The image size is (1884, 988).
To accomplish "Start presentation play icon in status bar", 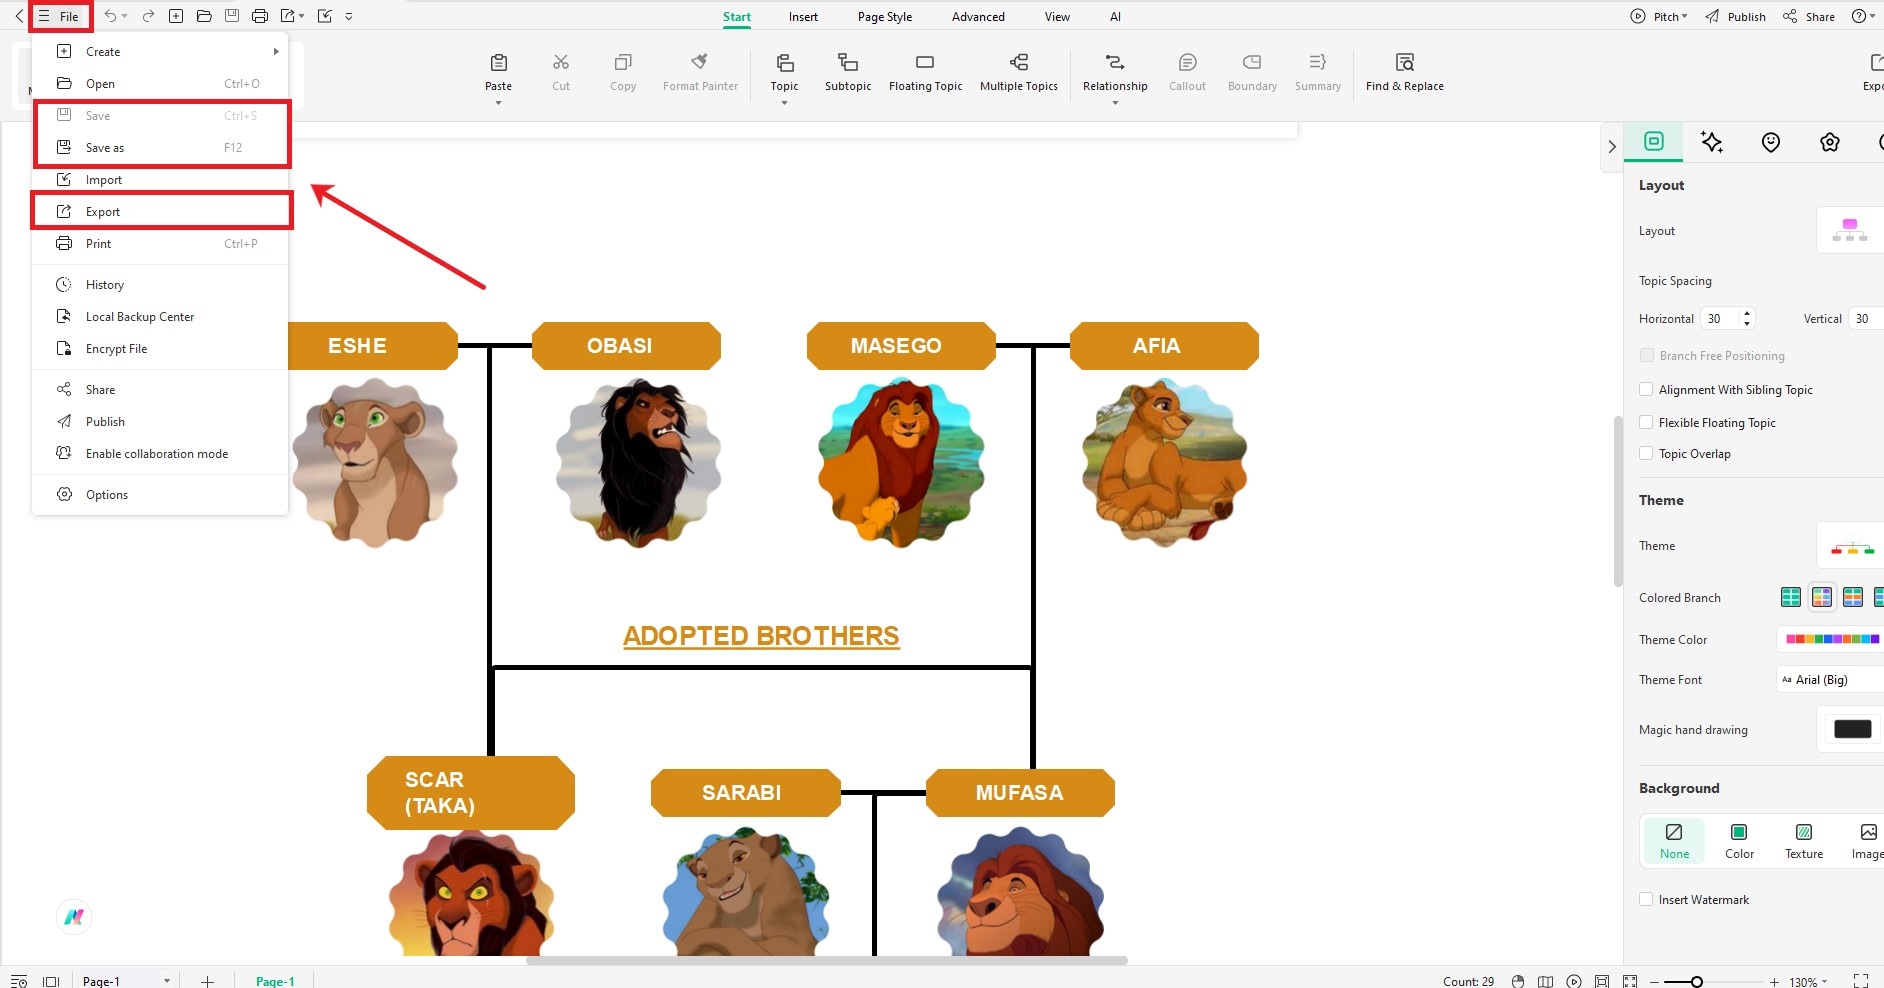I will [1574, 981].
